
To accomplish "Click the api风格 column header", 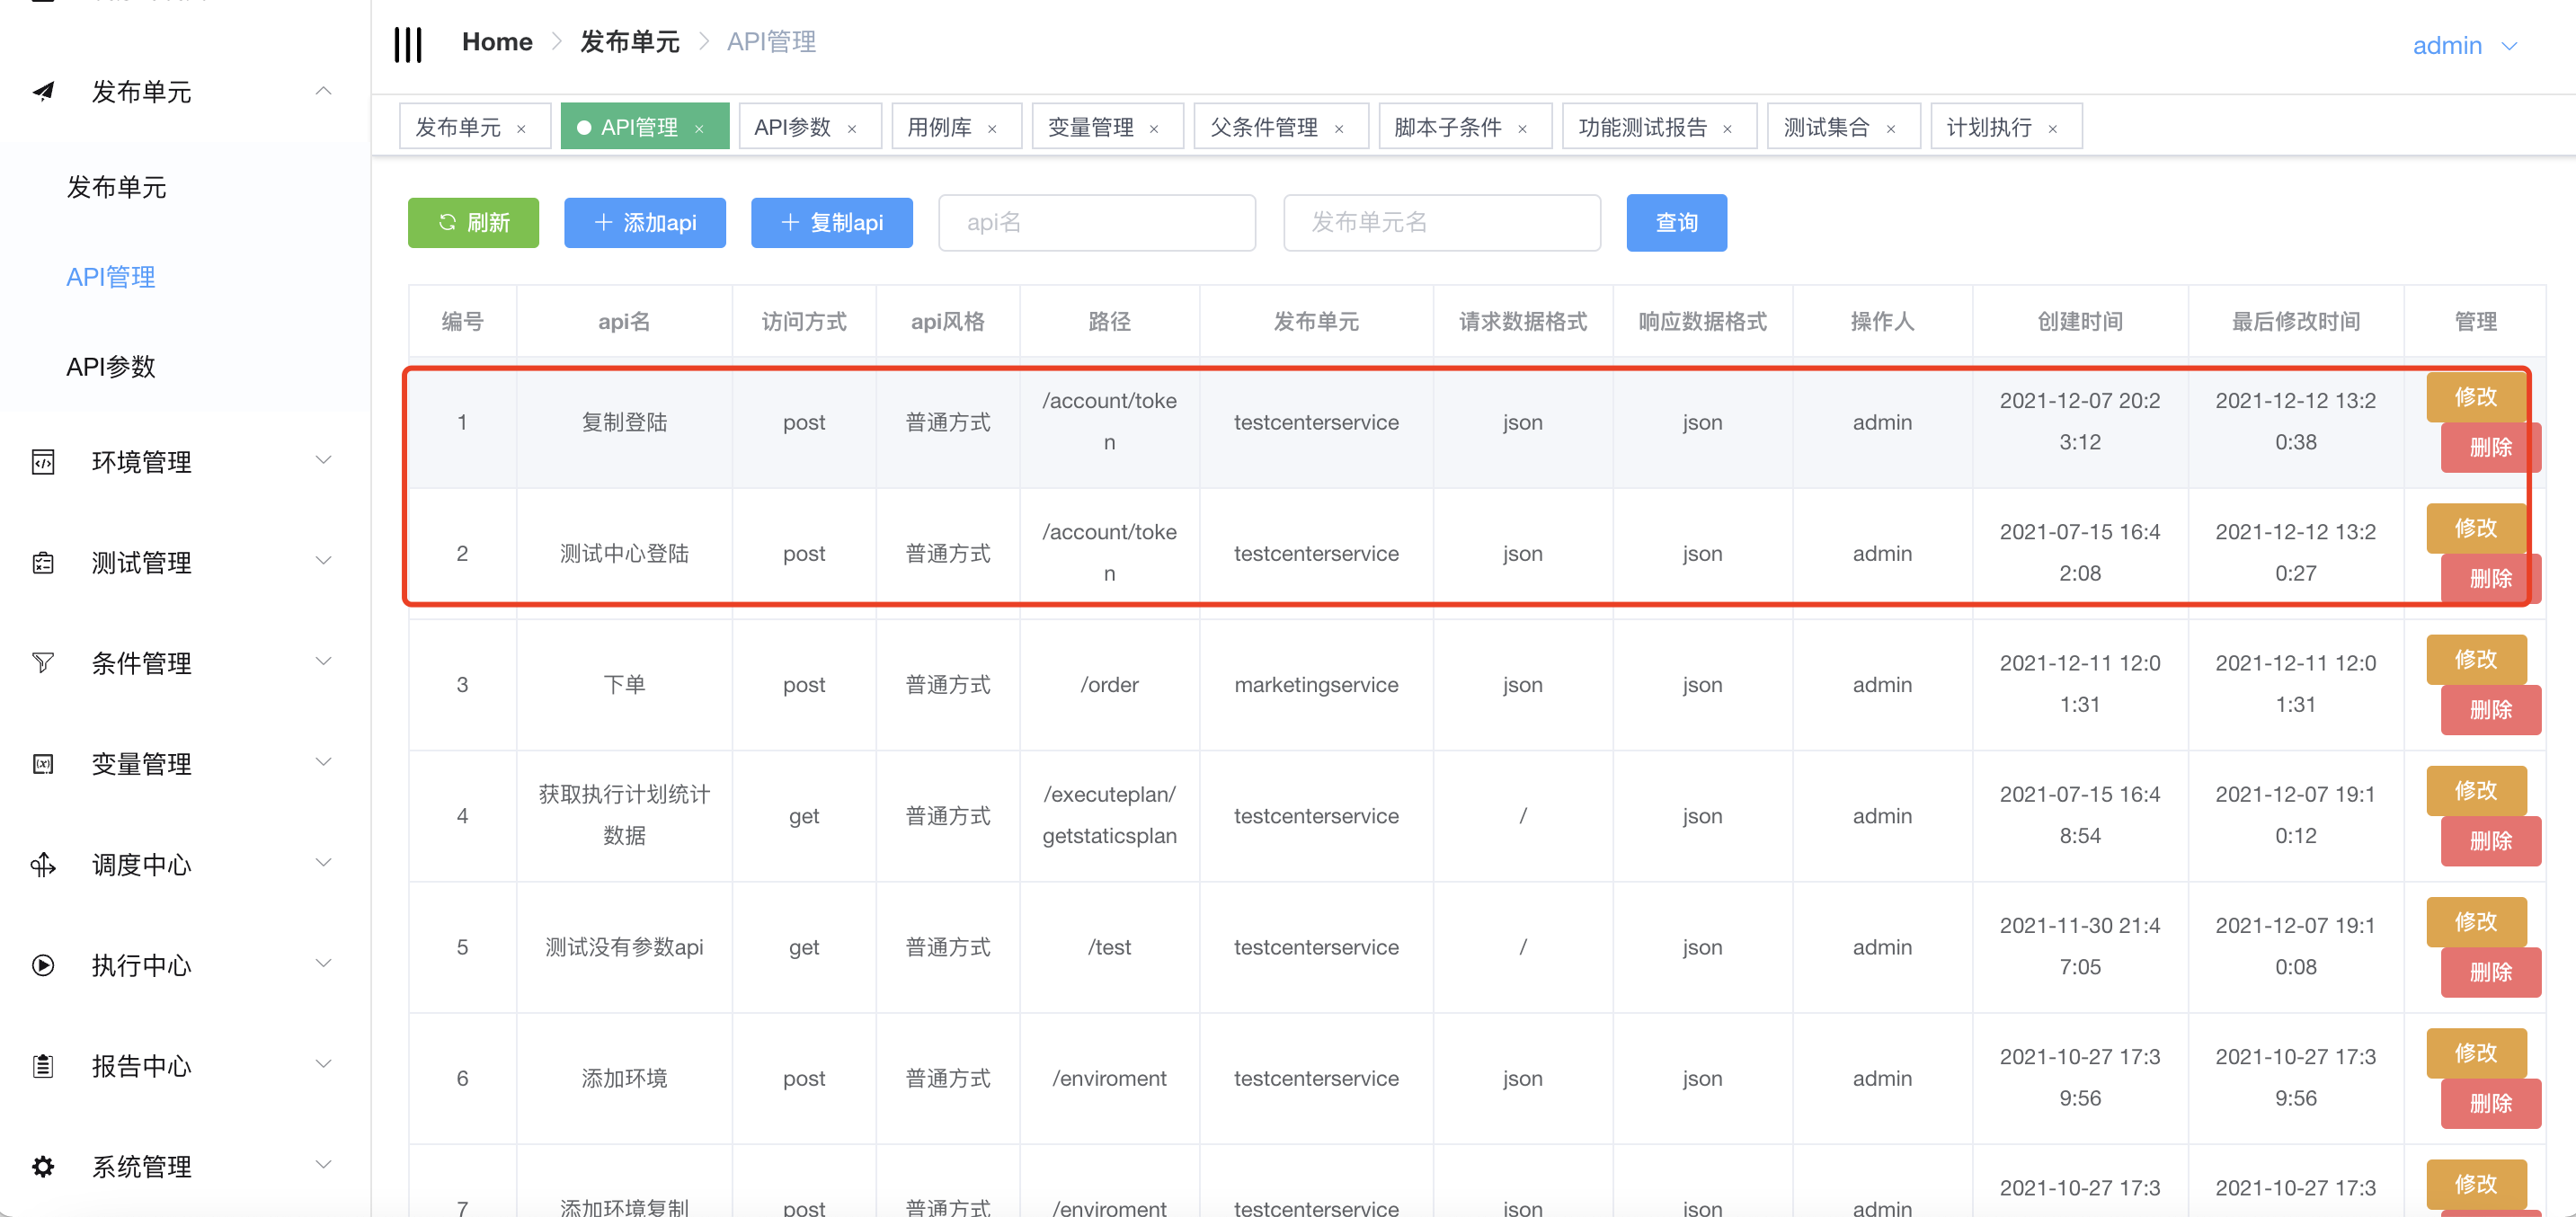I will tap(947, 322).
